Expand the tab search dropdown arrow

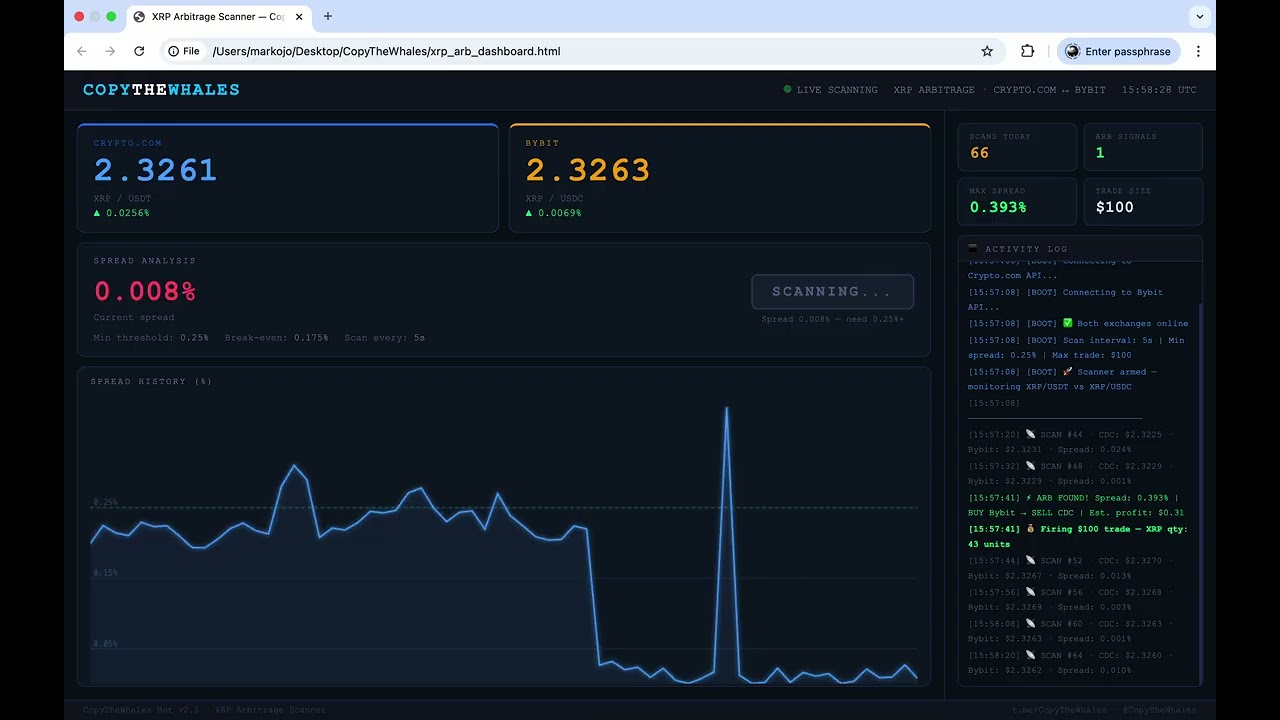click(x=1199, y=17)
